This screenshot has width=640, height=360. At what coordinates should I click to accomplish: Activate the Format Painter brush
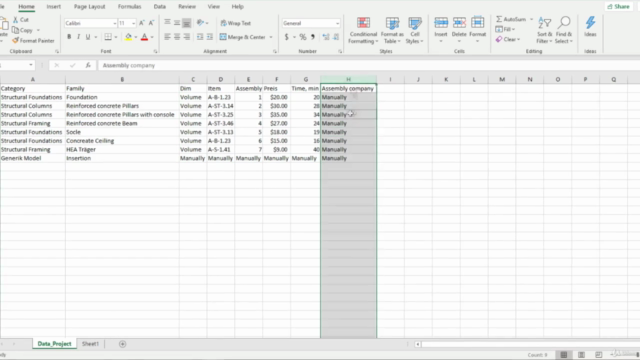[x=16, y=40]
